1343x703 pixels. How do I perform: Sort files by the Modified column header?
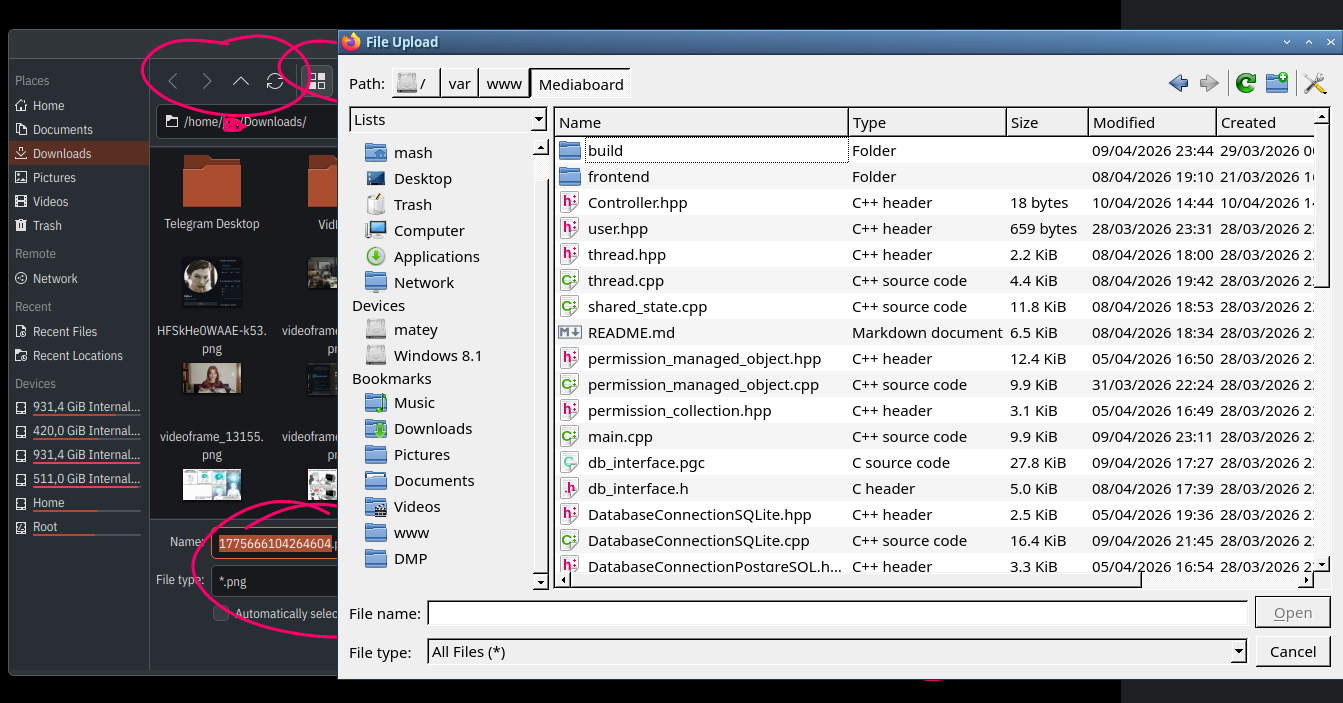[1152, 122]
